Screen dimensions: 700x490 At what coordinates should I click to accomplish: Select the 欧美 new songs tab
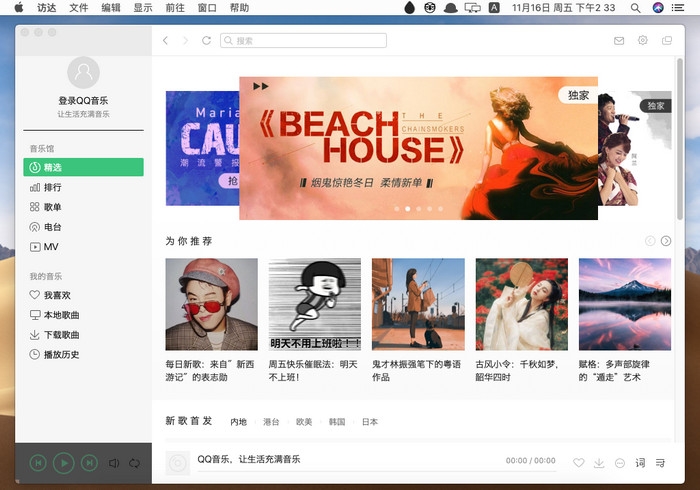(x=304, y=422)
